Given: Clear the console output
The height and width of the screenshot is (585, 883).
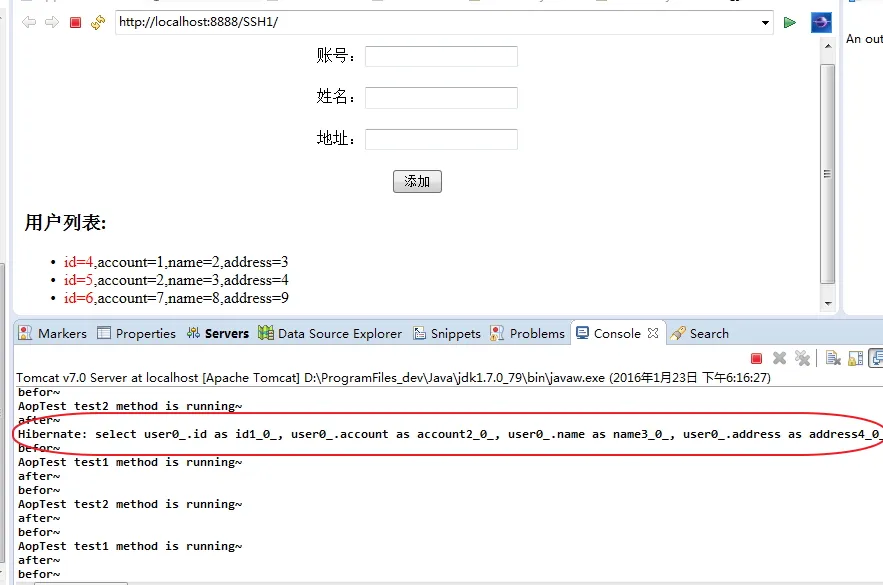Looking at the screenshot, I should click(833, 358).
